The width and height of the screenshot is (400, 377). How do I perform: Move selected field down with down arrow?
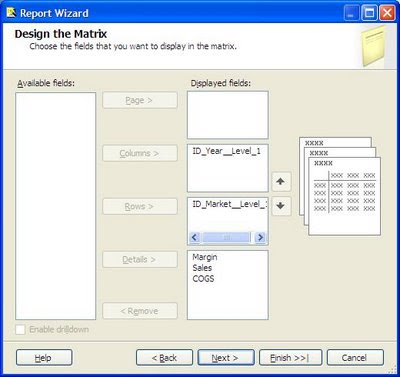tap(281, 206)
